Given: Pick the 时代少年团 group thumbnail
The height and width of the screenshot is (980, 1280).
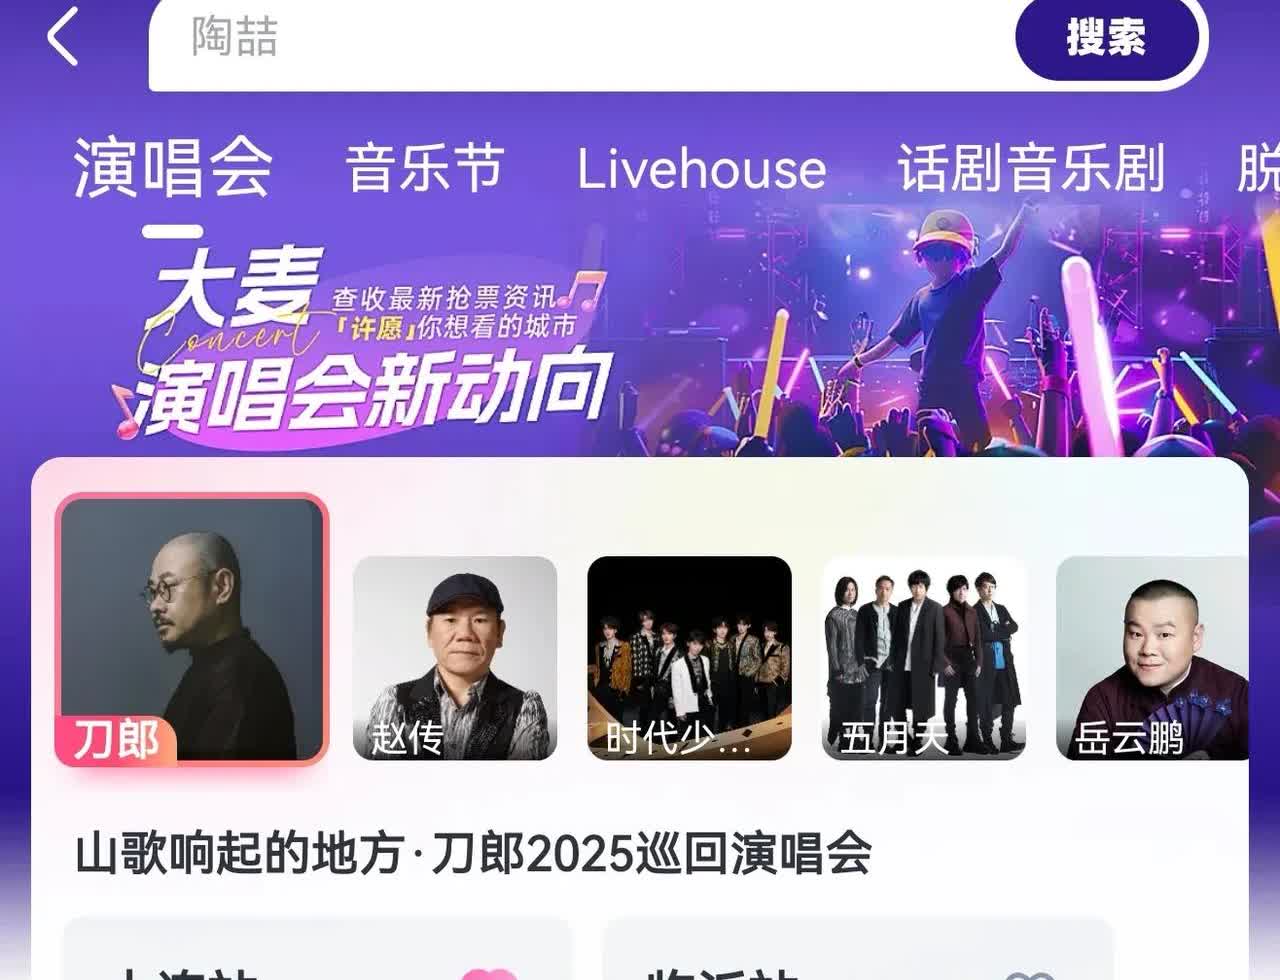Looking at the screenshot, I should [689, 658].
